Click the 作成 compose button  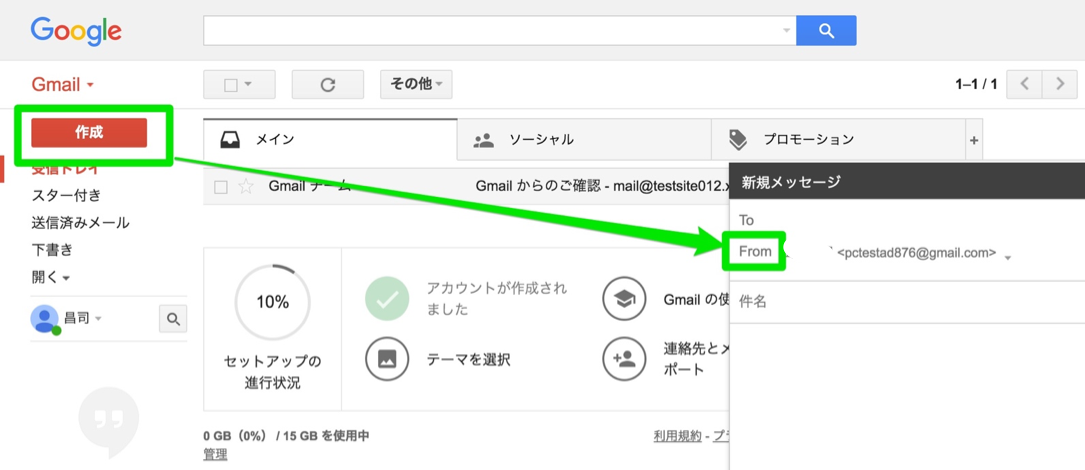pyautogui.click(x=89, y=132)
